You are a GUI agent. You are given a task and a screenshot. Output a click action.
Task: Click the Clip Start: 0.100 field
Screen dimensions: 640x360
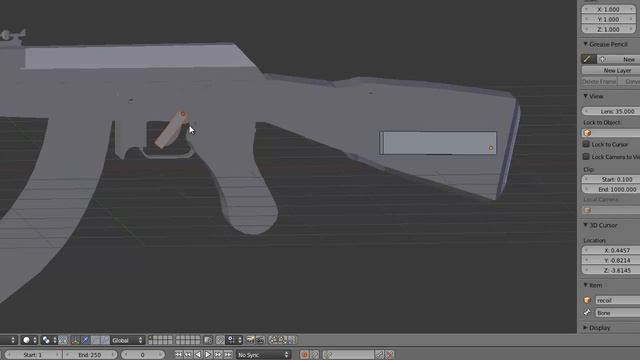[x=611, y=179]
